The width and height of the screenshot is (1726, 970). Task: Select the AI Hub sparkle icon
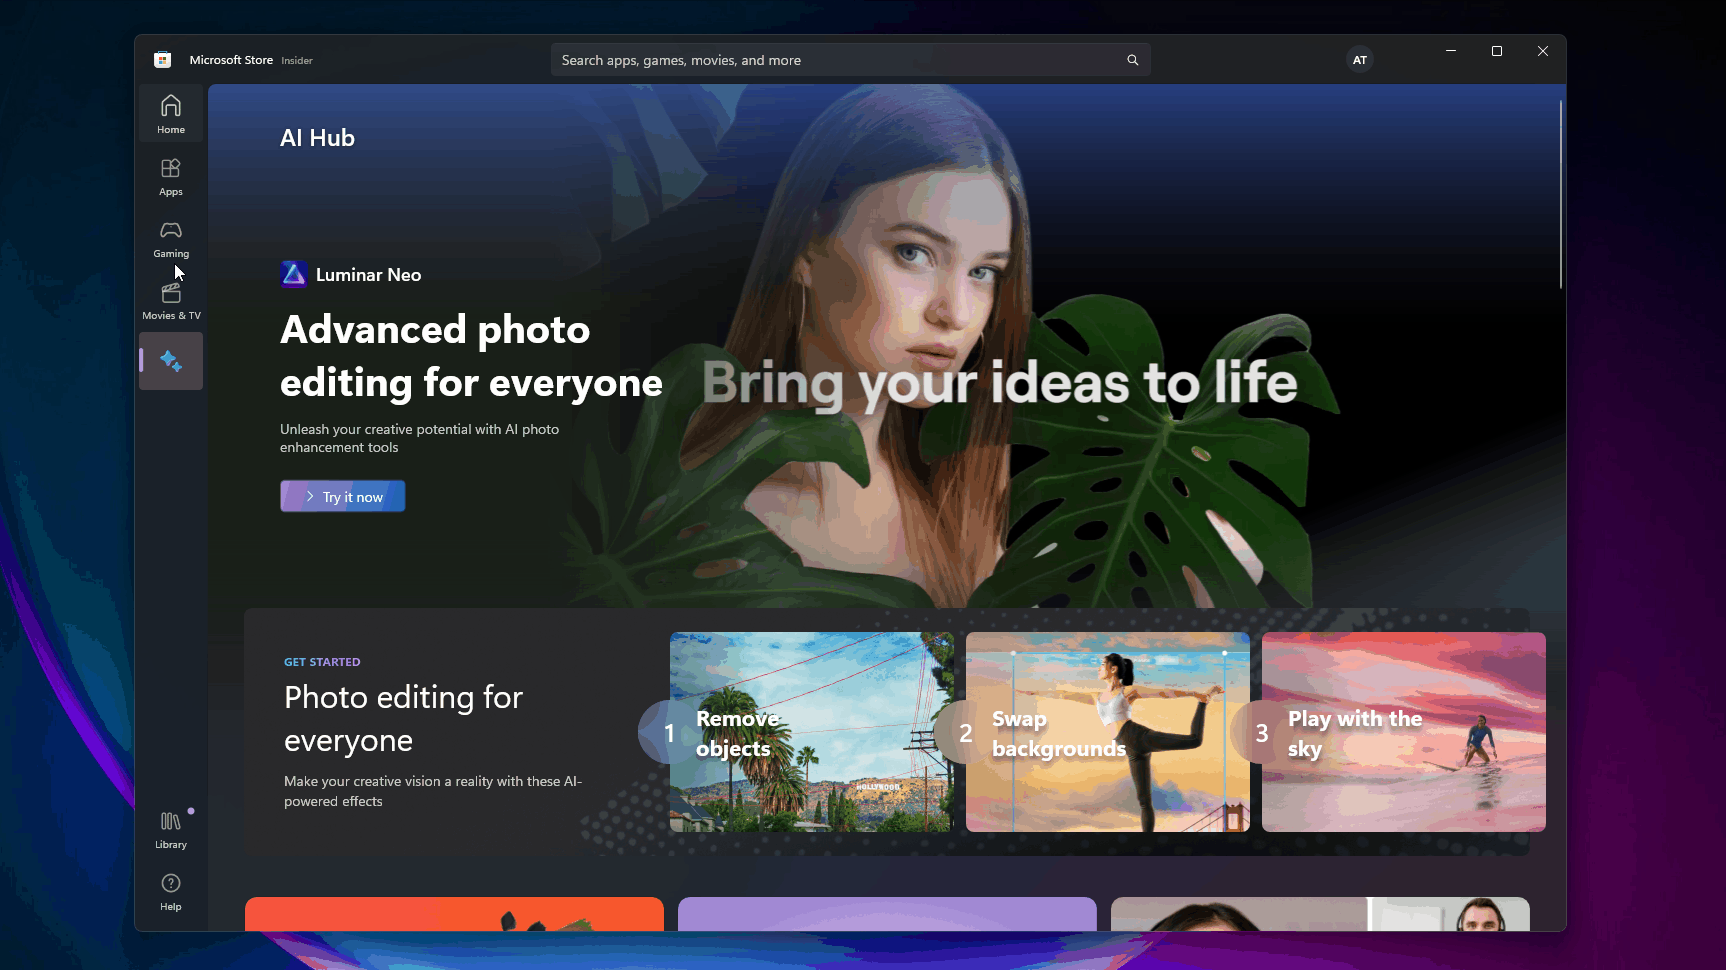tap(171, 361)
